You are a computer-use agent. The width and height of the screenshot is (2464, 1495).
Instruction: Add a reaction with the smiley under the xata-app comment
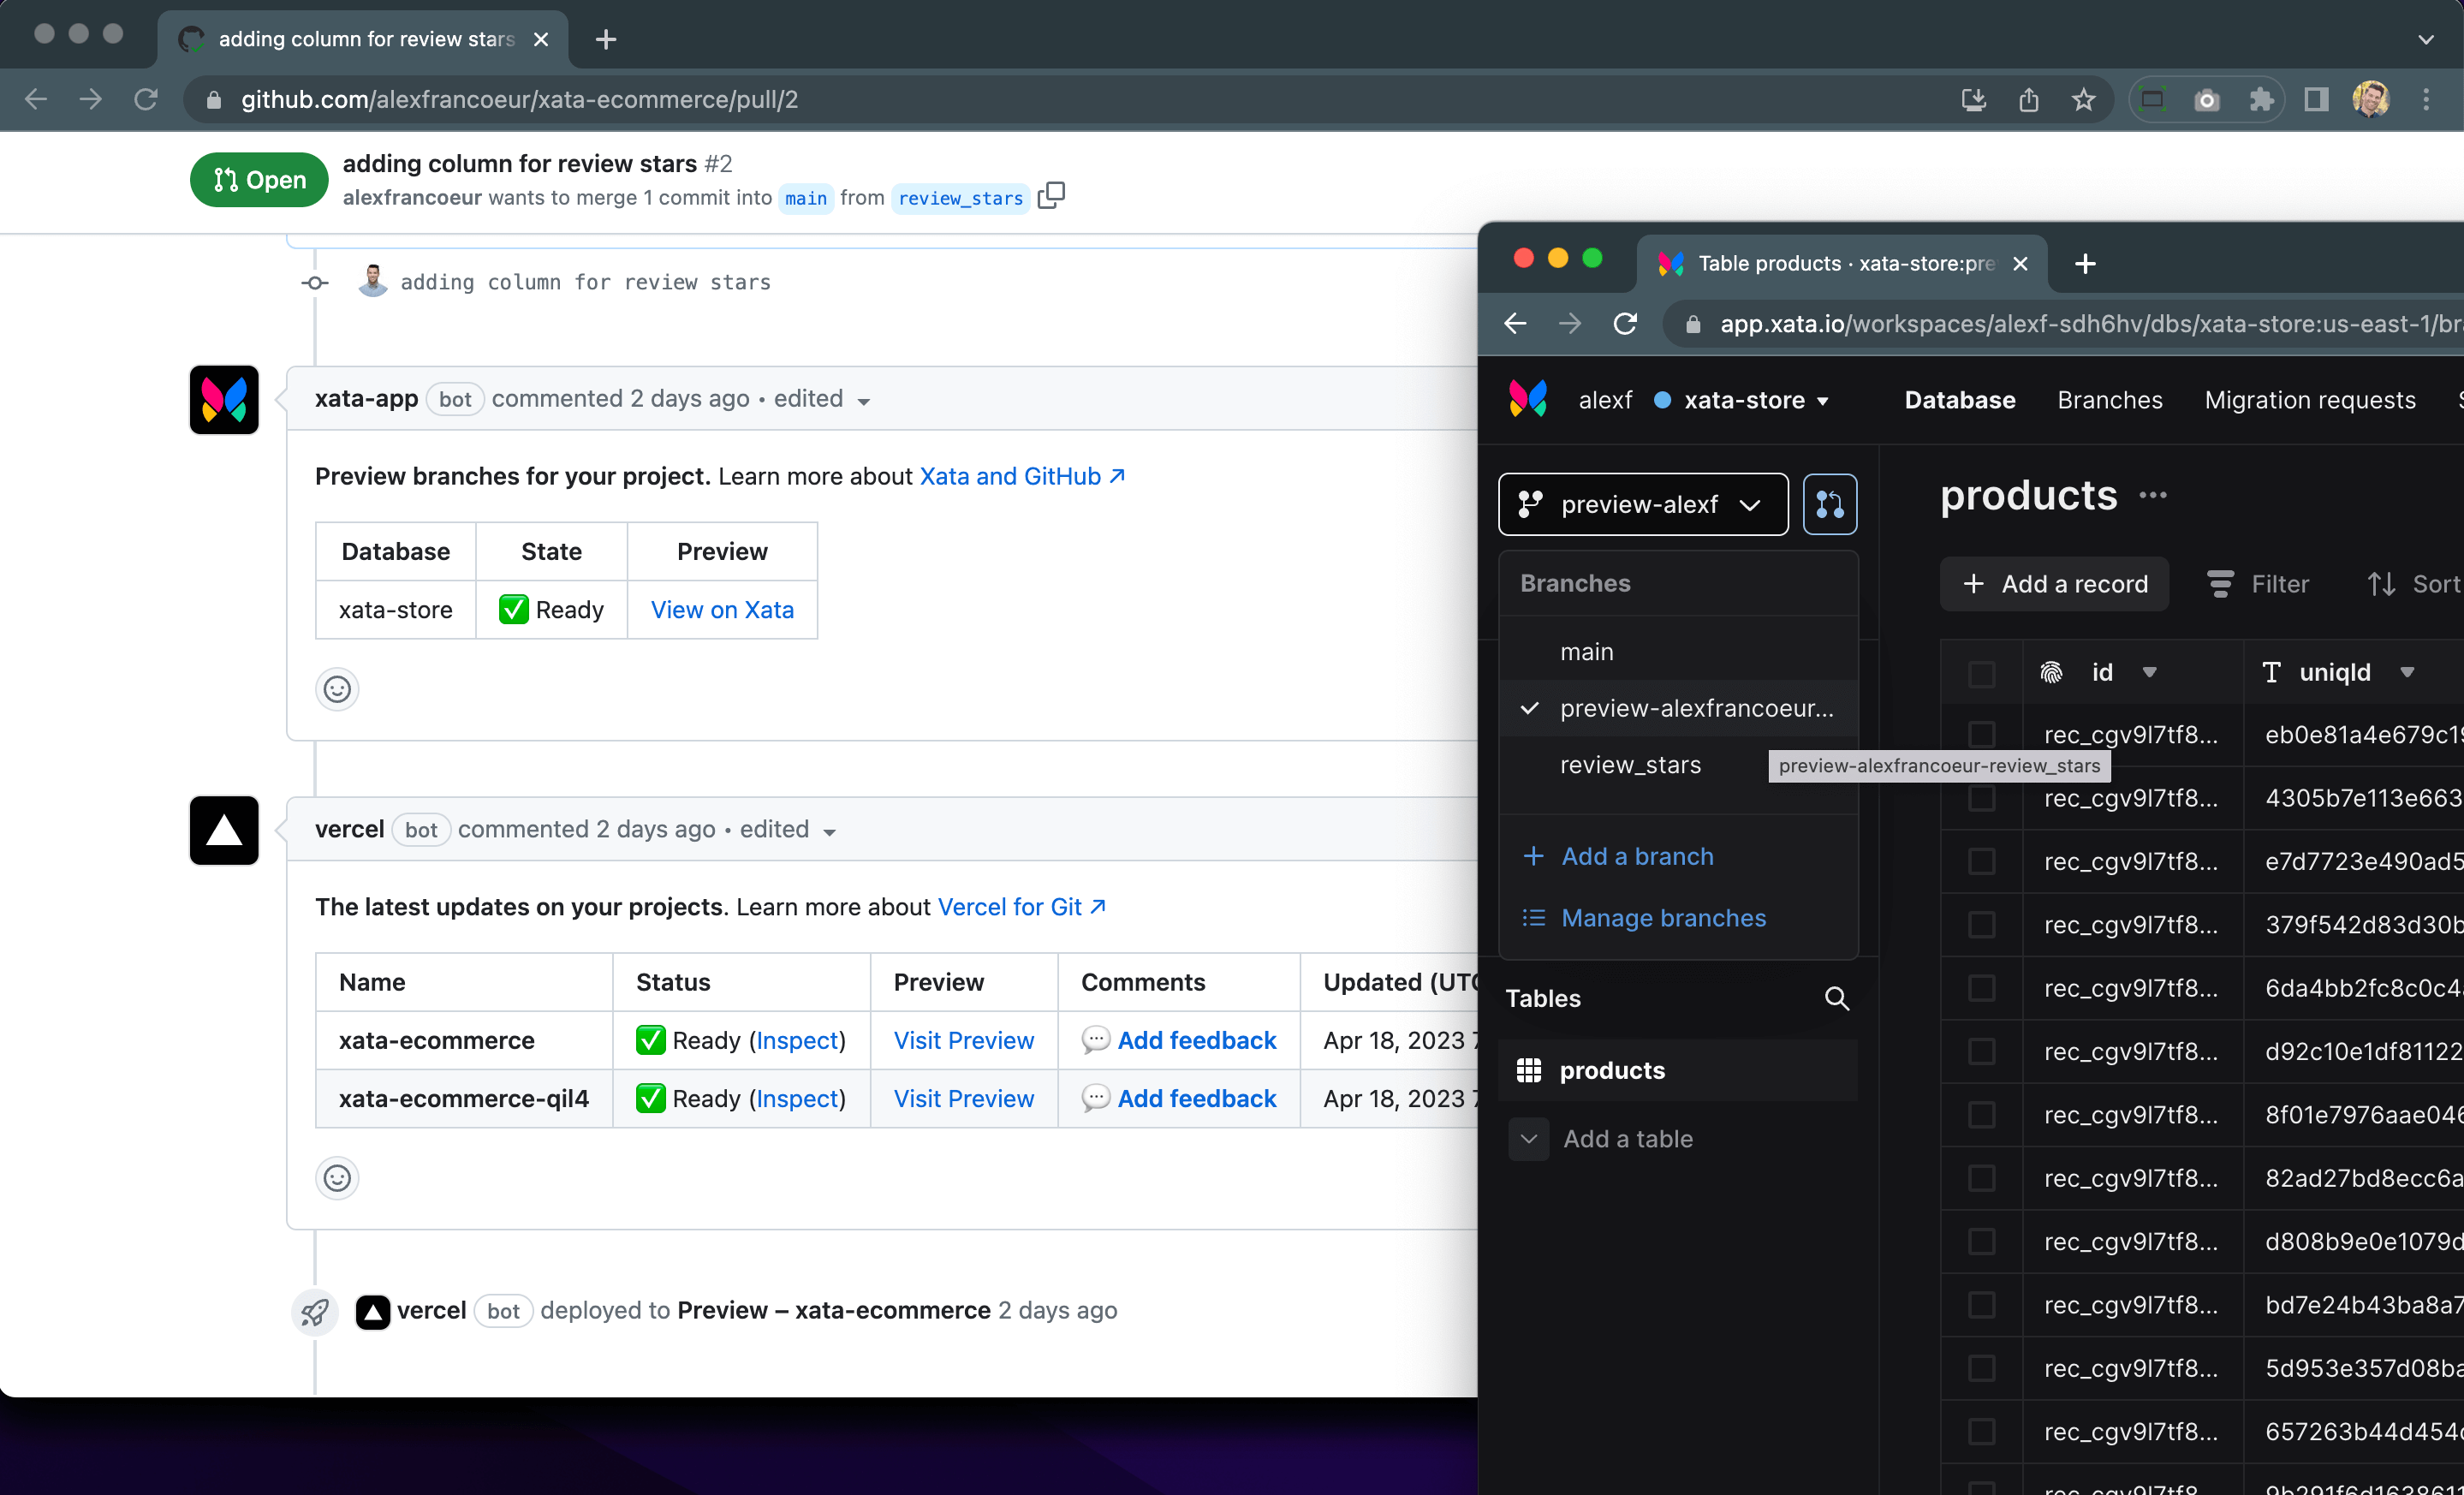coord(337,689)
